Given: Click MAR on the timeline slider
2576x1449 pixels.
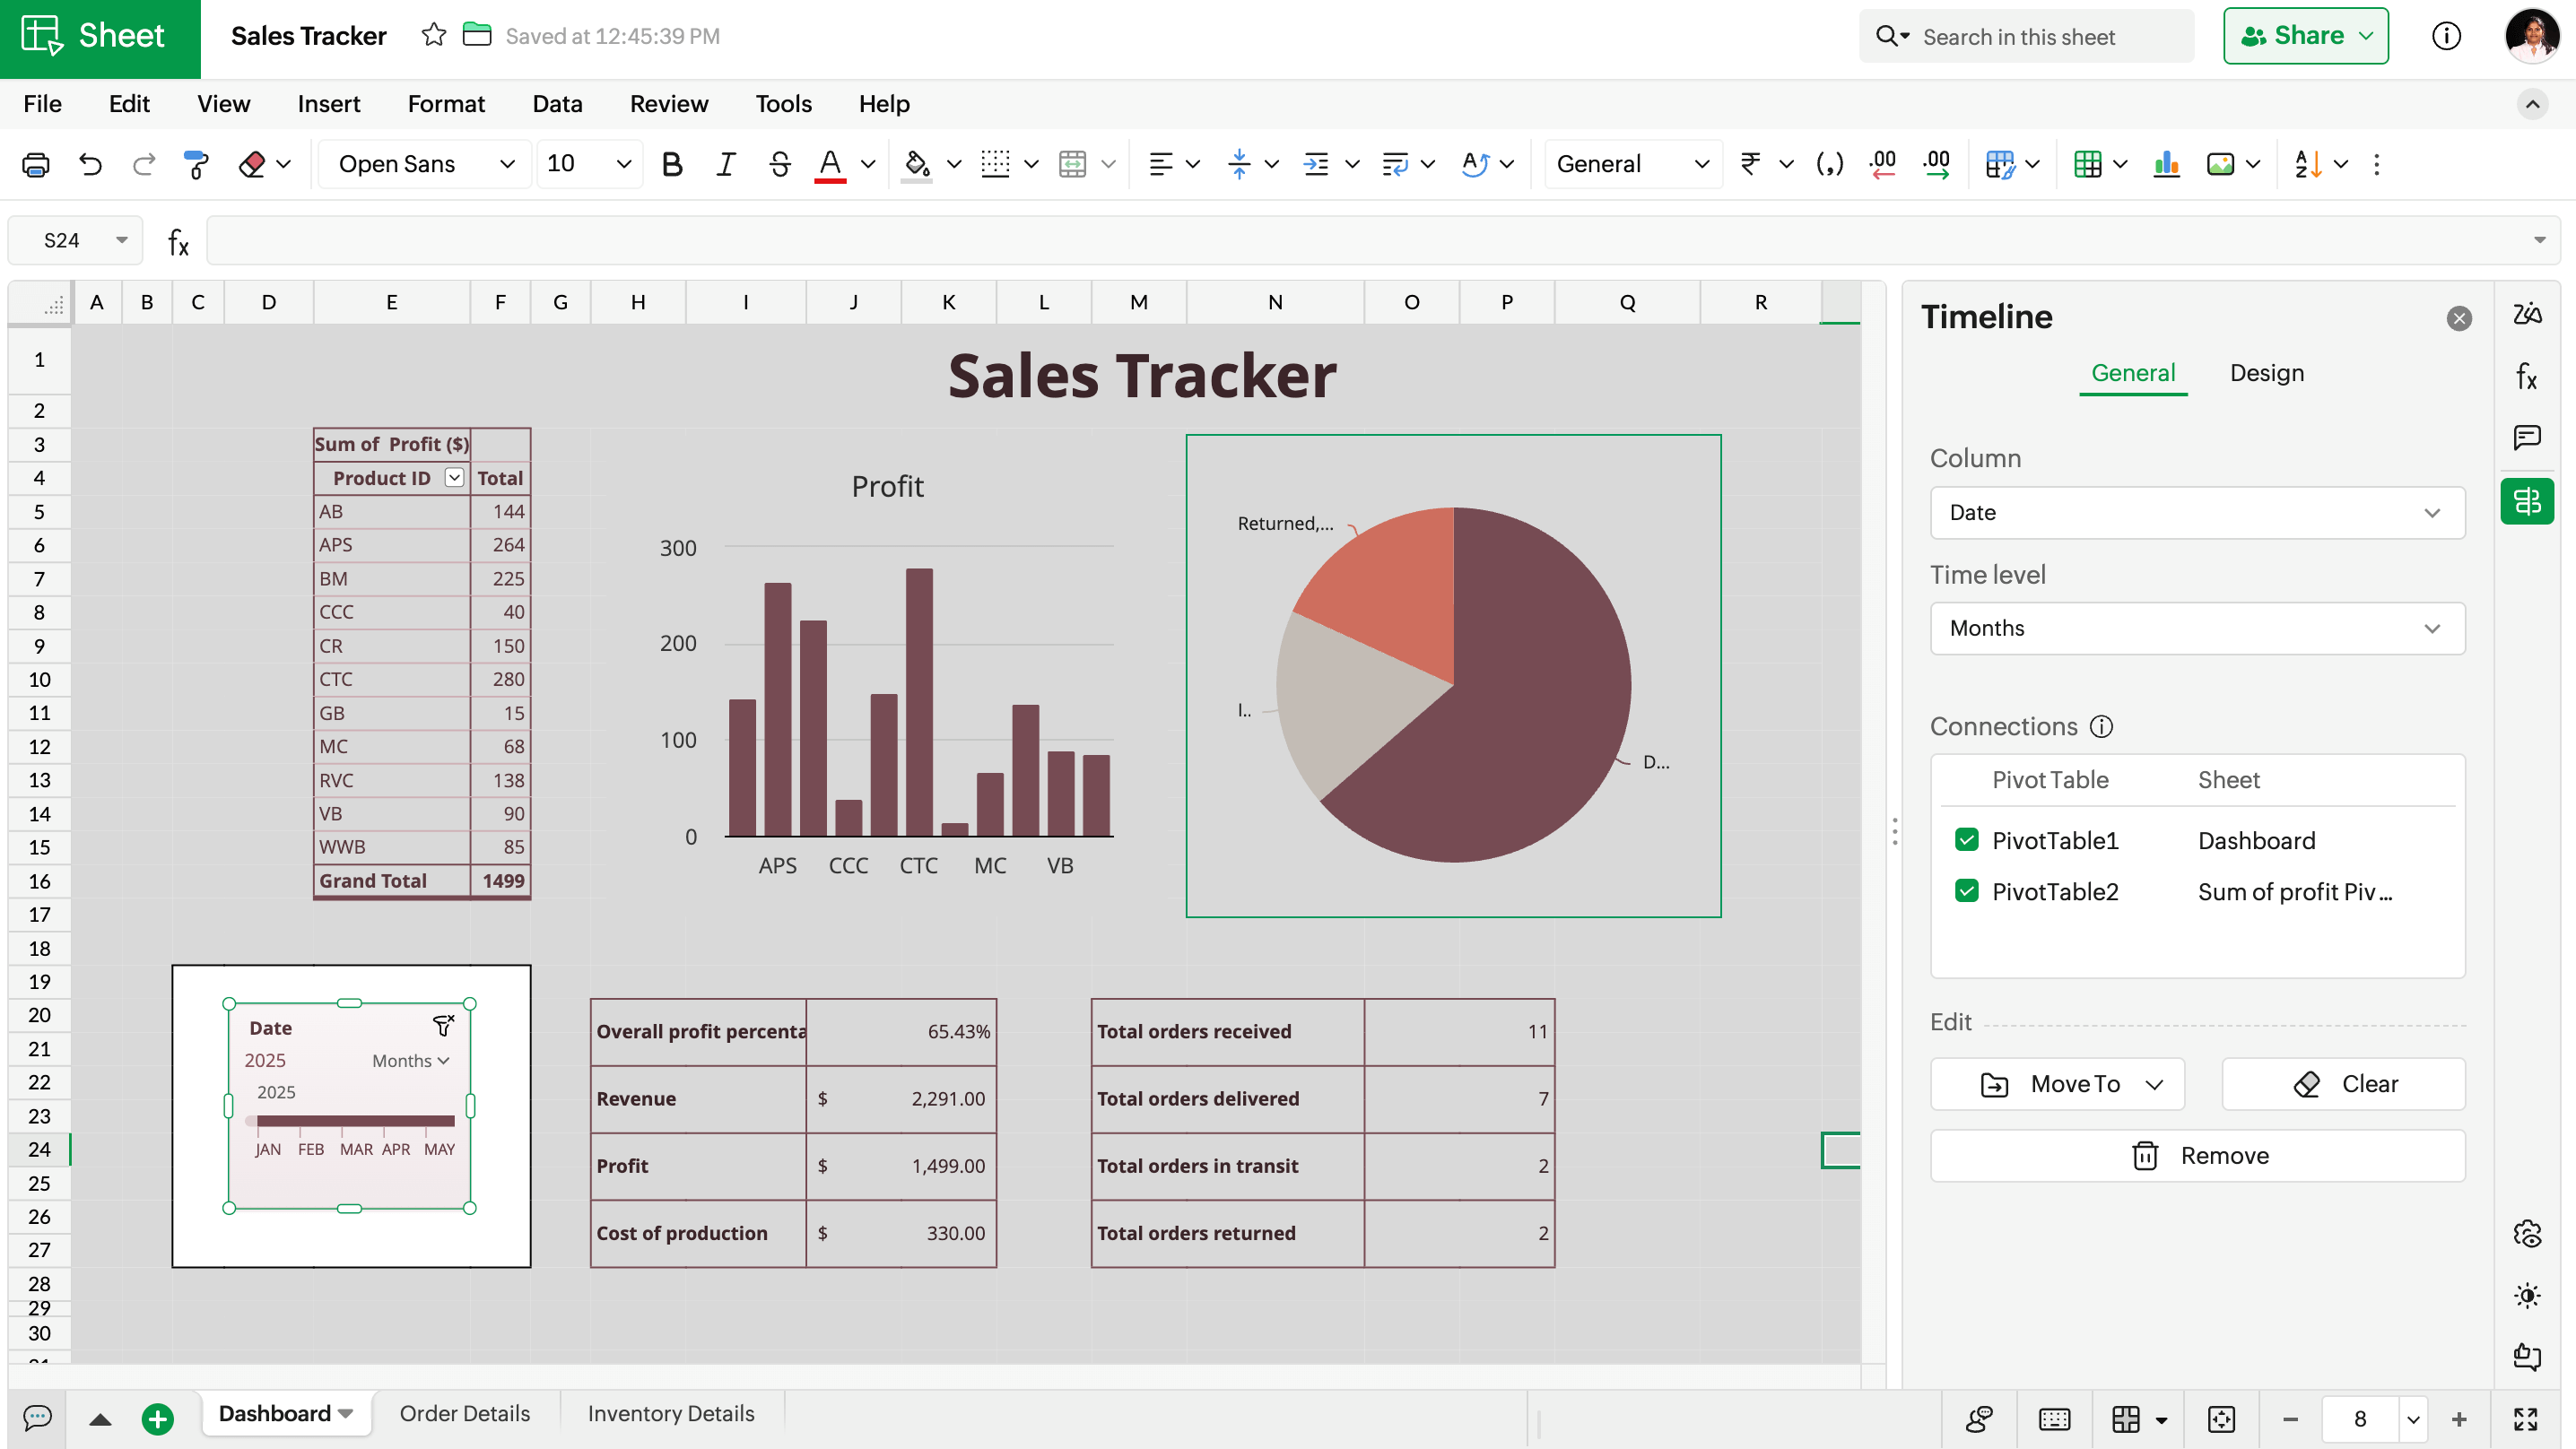Looking at the screenshot, I should [355, 1149].
